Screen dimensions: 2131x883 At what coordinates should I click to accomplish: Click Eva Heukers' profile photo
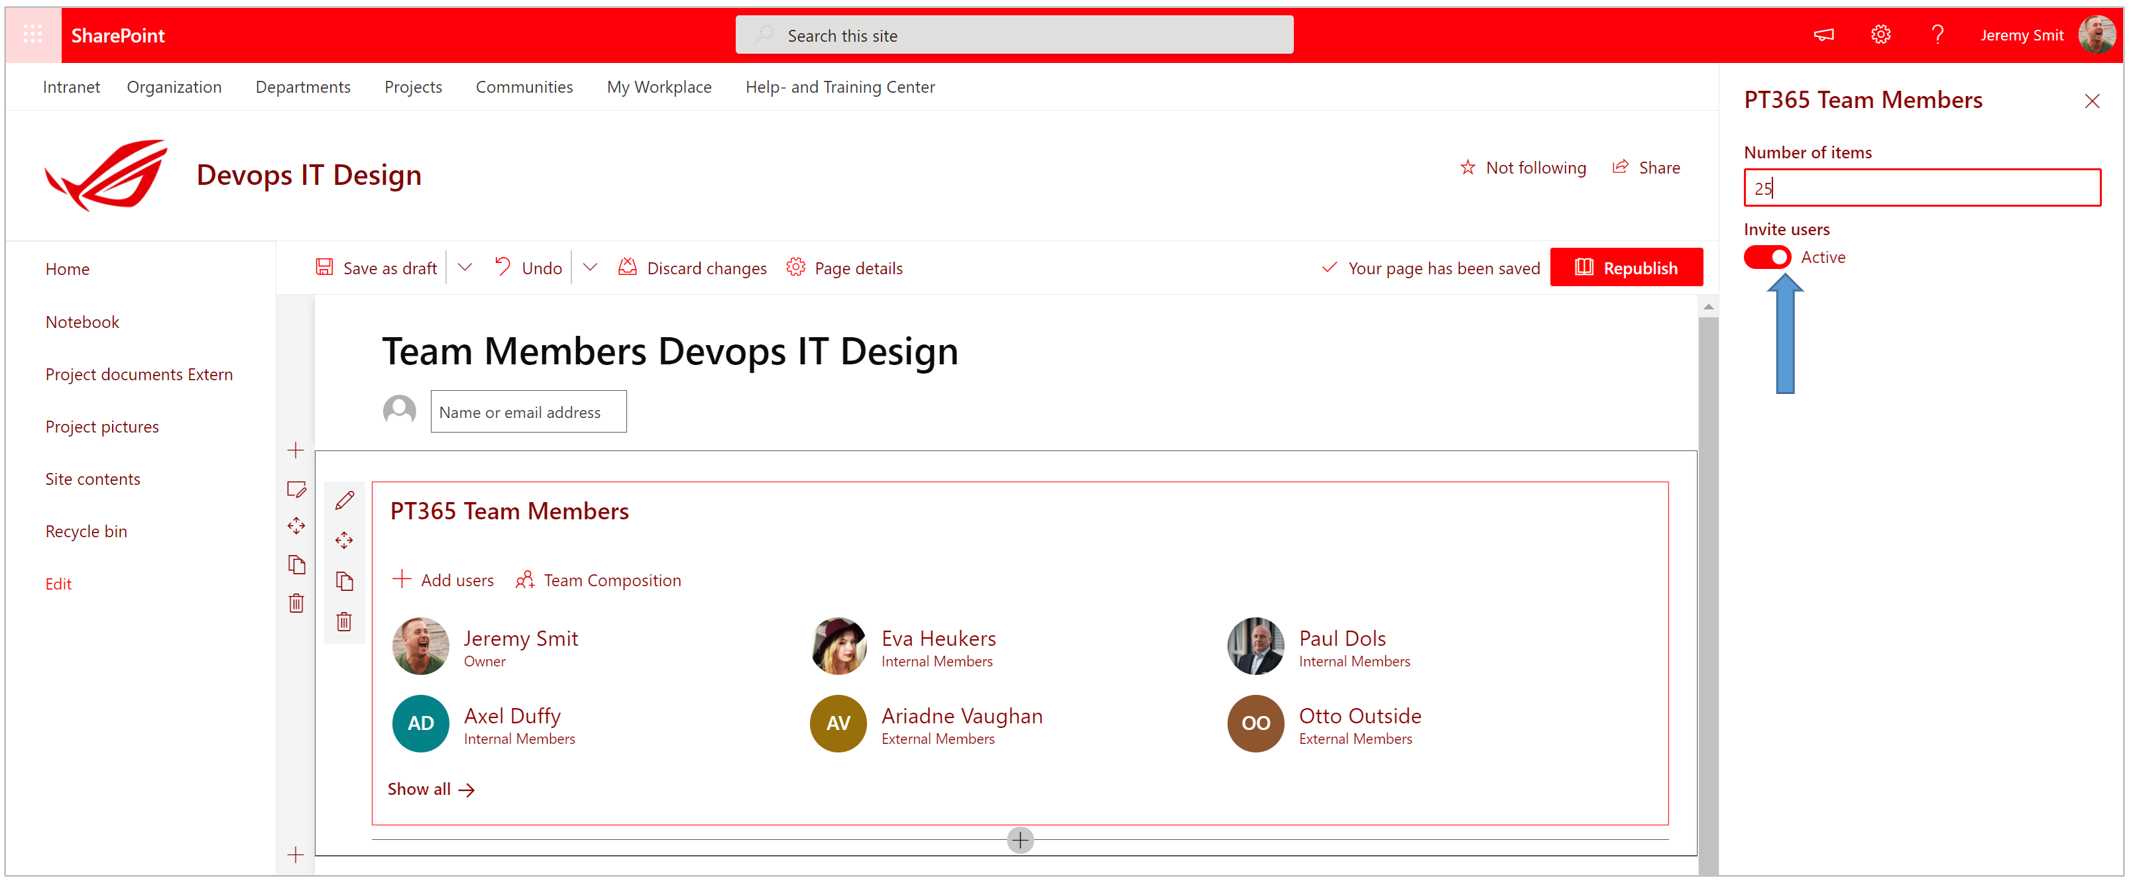838,646
